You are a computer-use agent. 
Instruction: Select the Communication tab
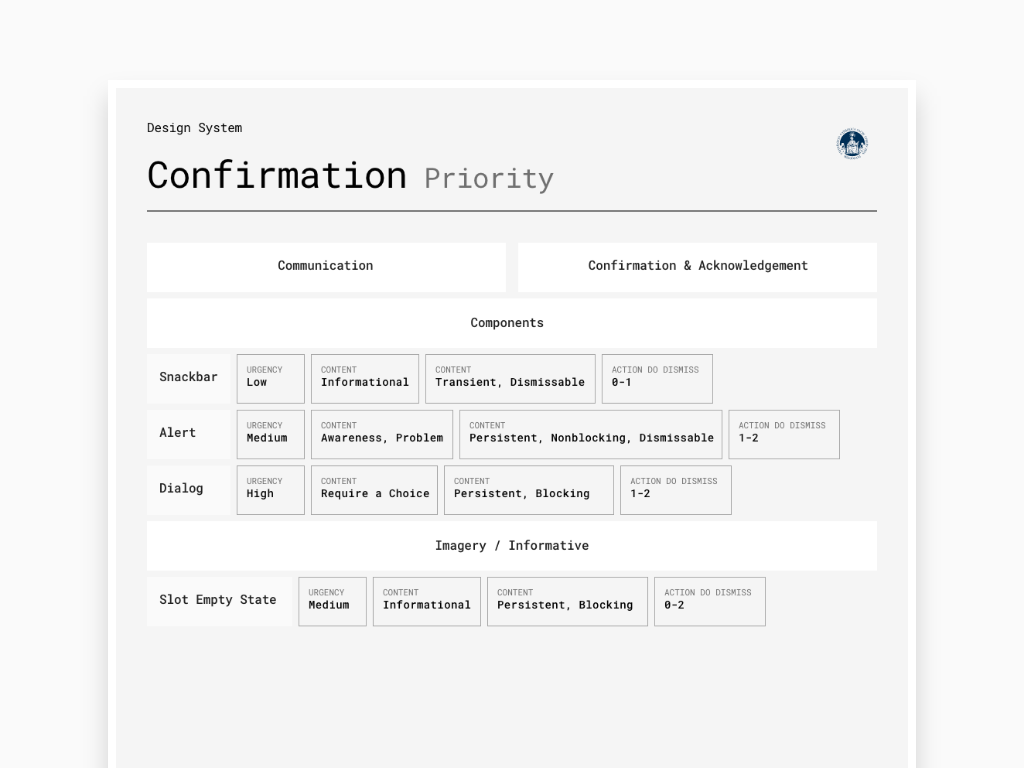click(326, 267)
